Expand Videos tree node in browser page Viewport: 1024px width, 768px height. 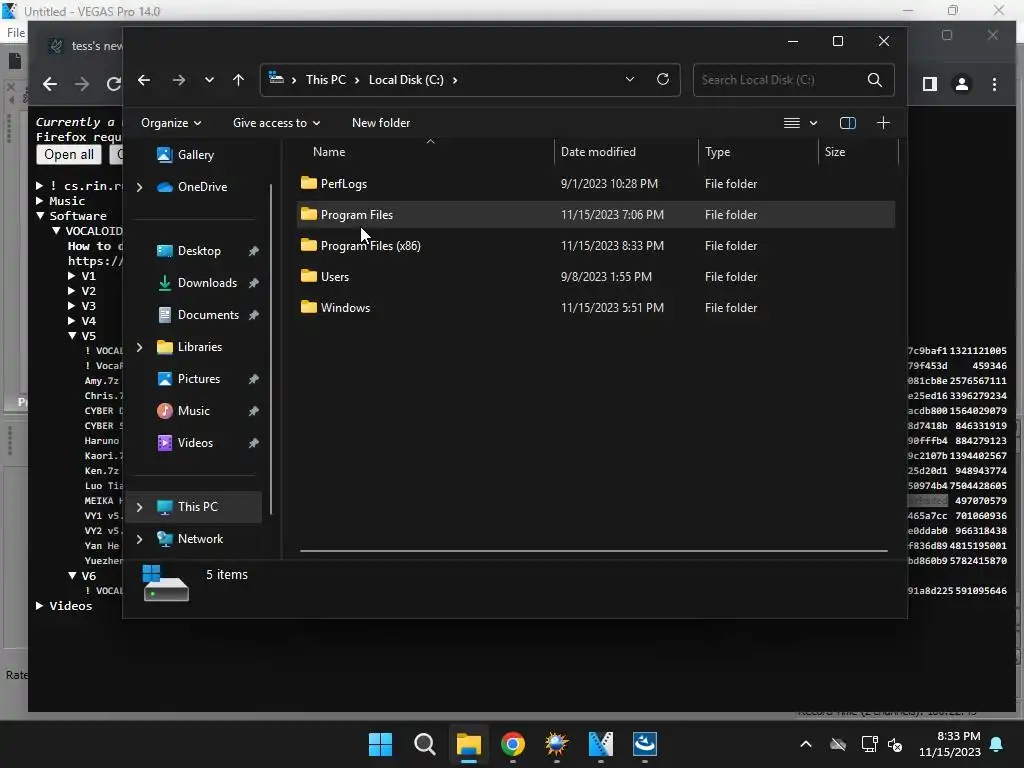40,605
